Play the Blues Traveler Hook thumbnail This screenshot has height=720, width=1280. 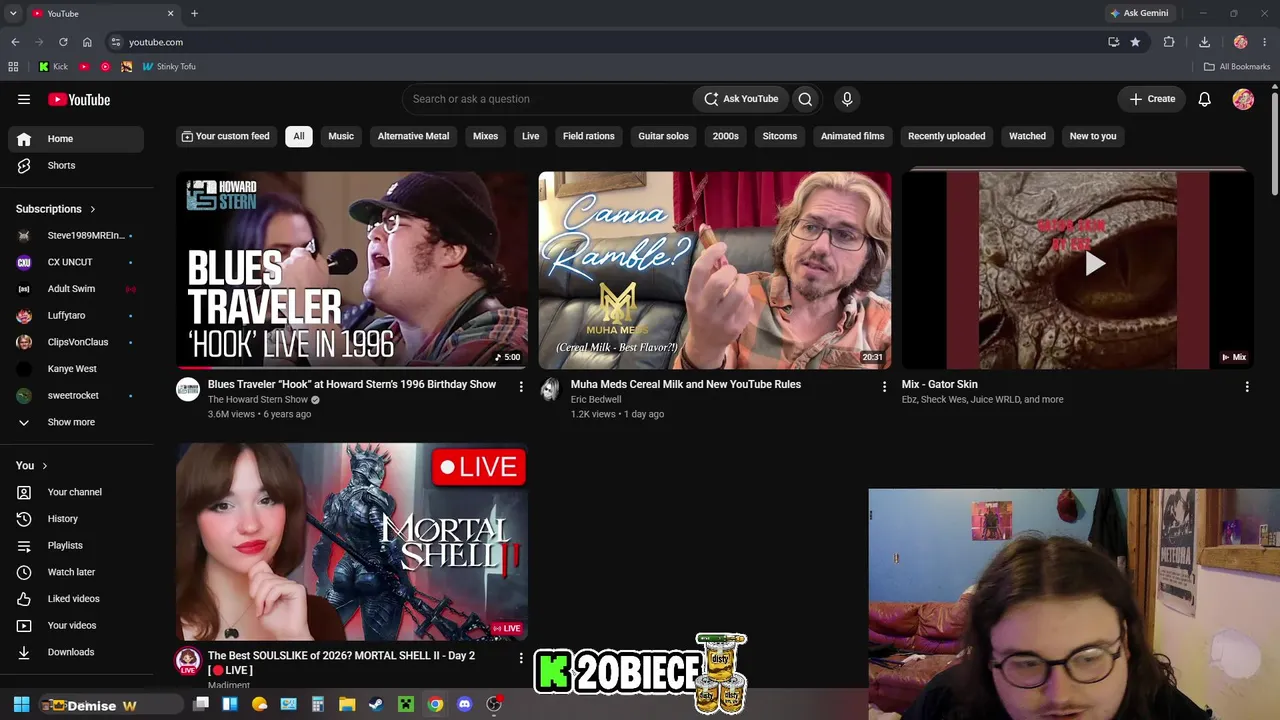click(x=352, y=270)
